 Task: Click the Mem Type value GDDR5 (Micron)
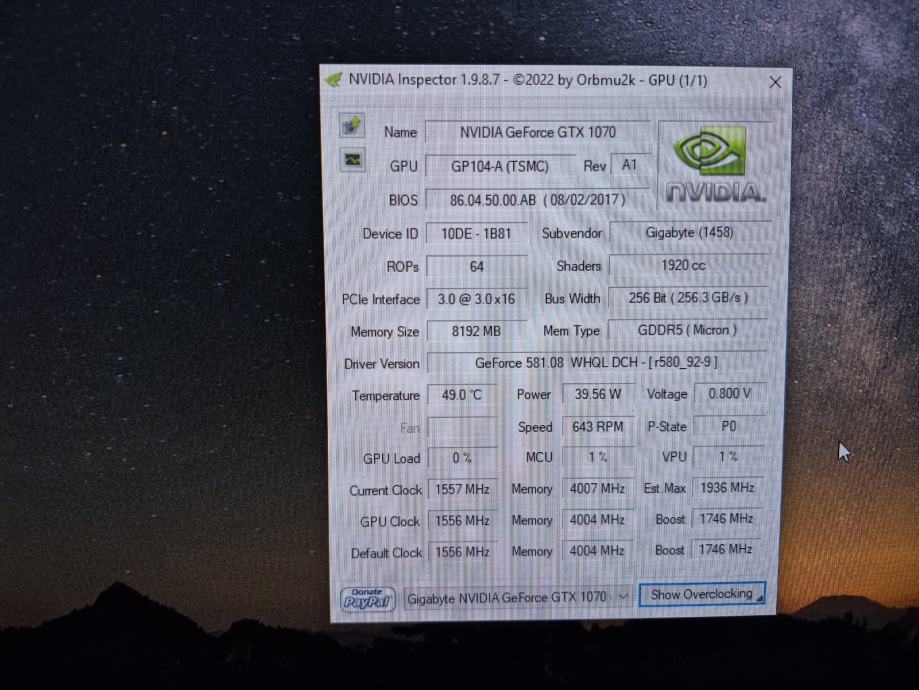pos(687,329)
